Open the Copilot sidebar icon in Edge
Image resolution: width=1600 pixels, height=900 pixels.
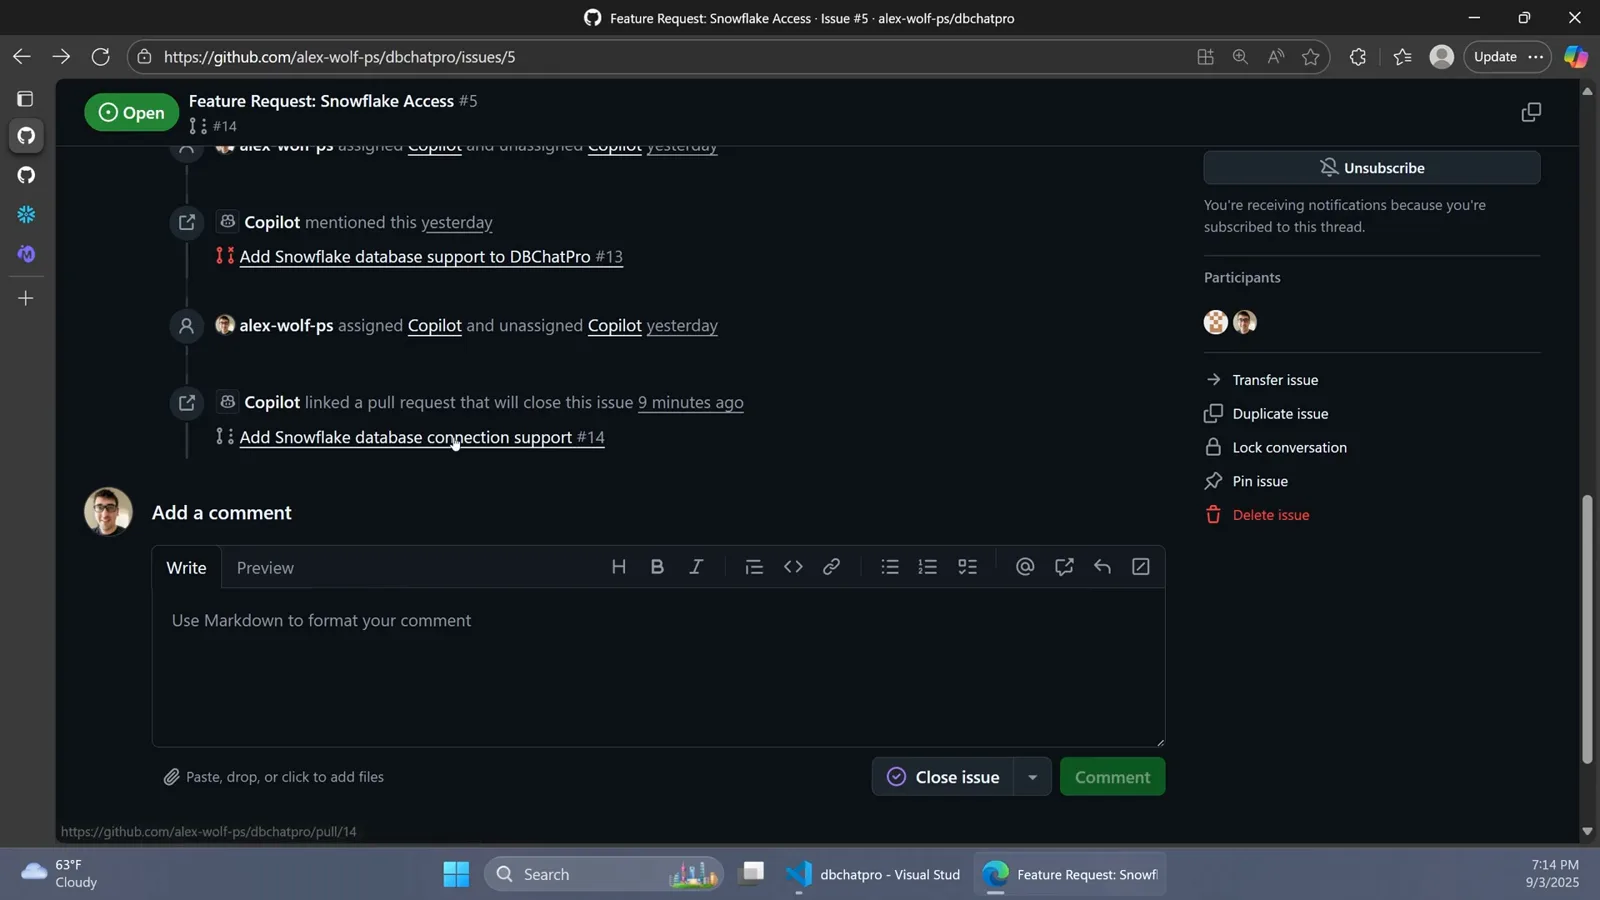pos(1576,57)
